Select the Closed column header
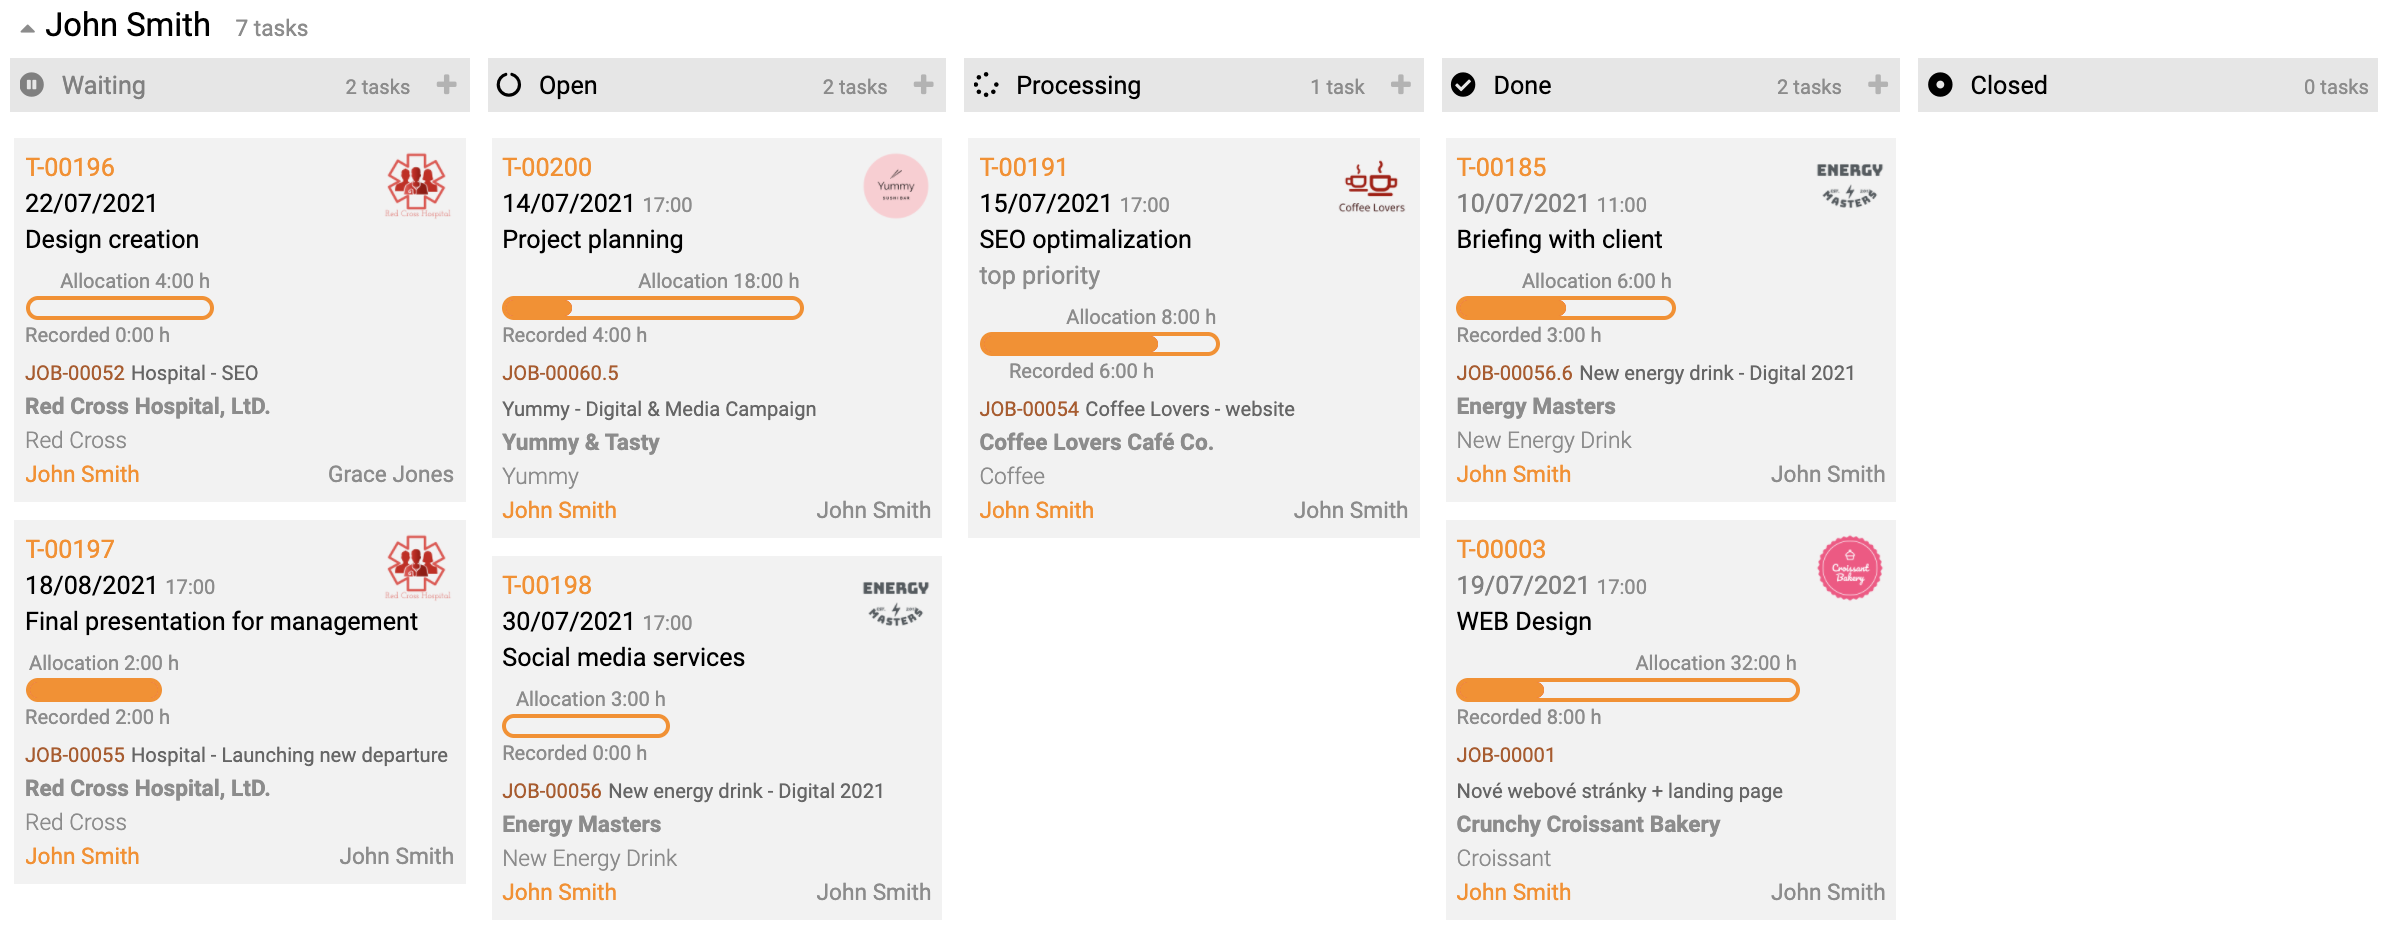Screen dimensions: 2386x928 [x=2147, y=85]
